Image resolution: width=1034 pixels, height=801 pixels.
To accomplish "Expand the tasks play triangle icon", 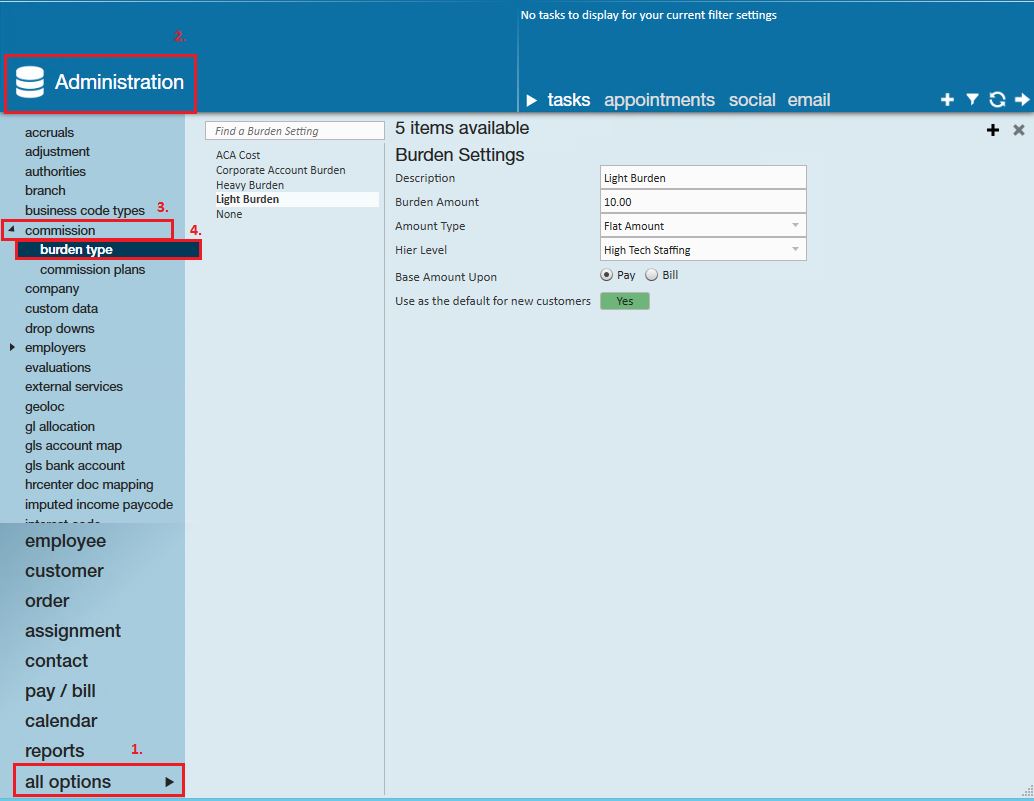I will coord(532,100).
